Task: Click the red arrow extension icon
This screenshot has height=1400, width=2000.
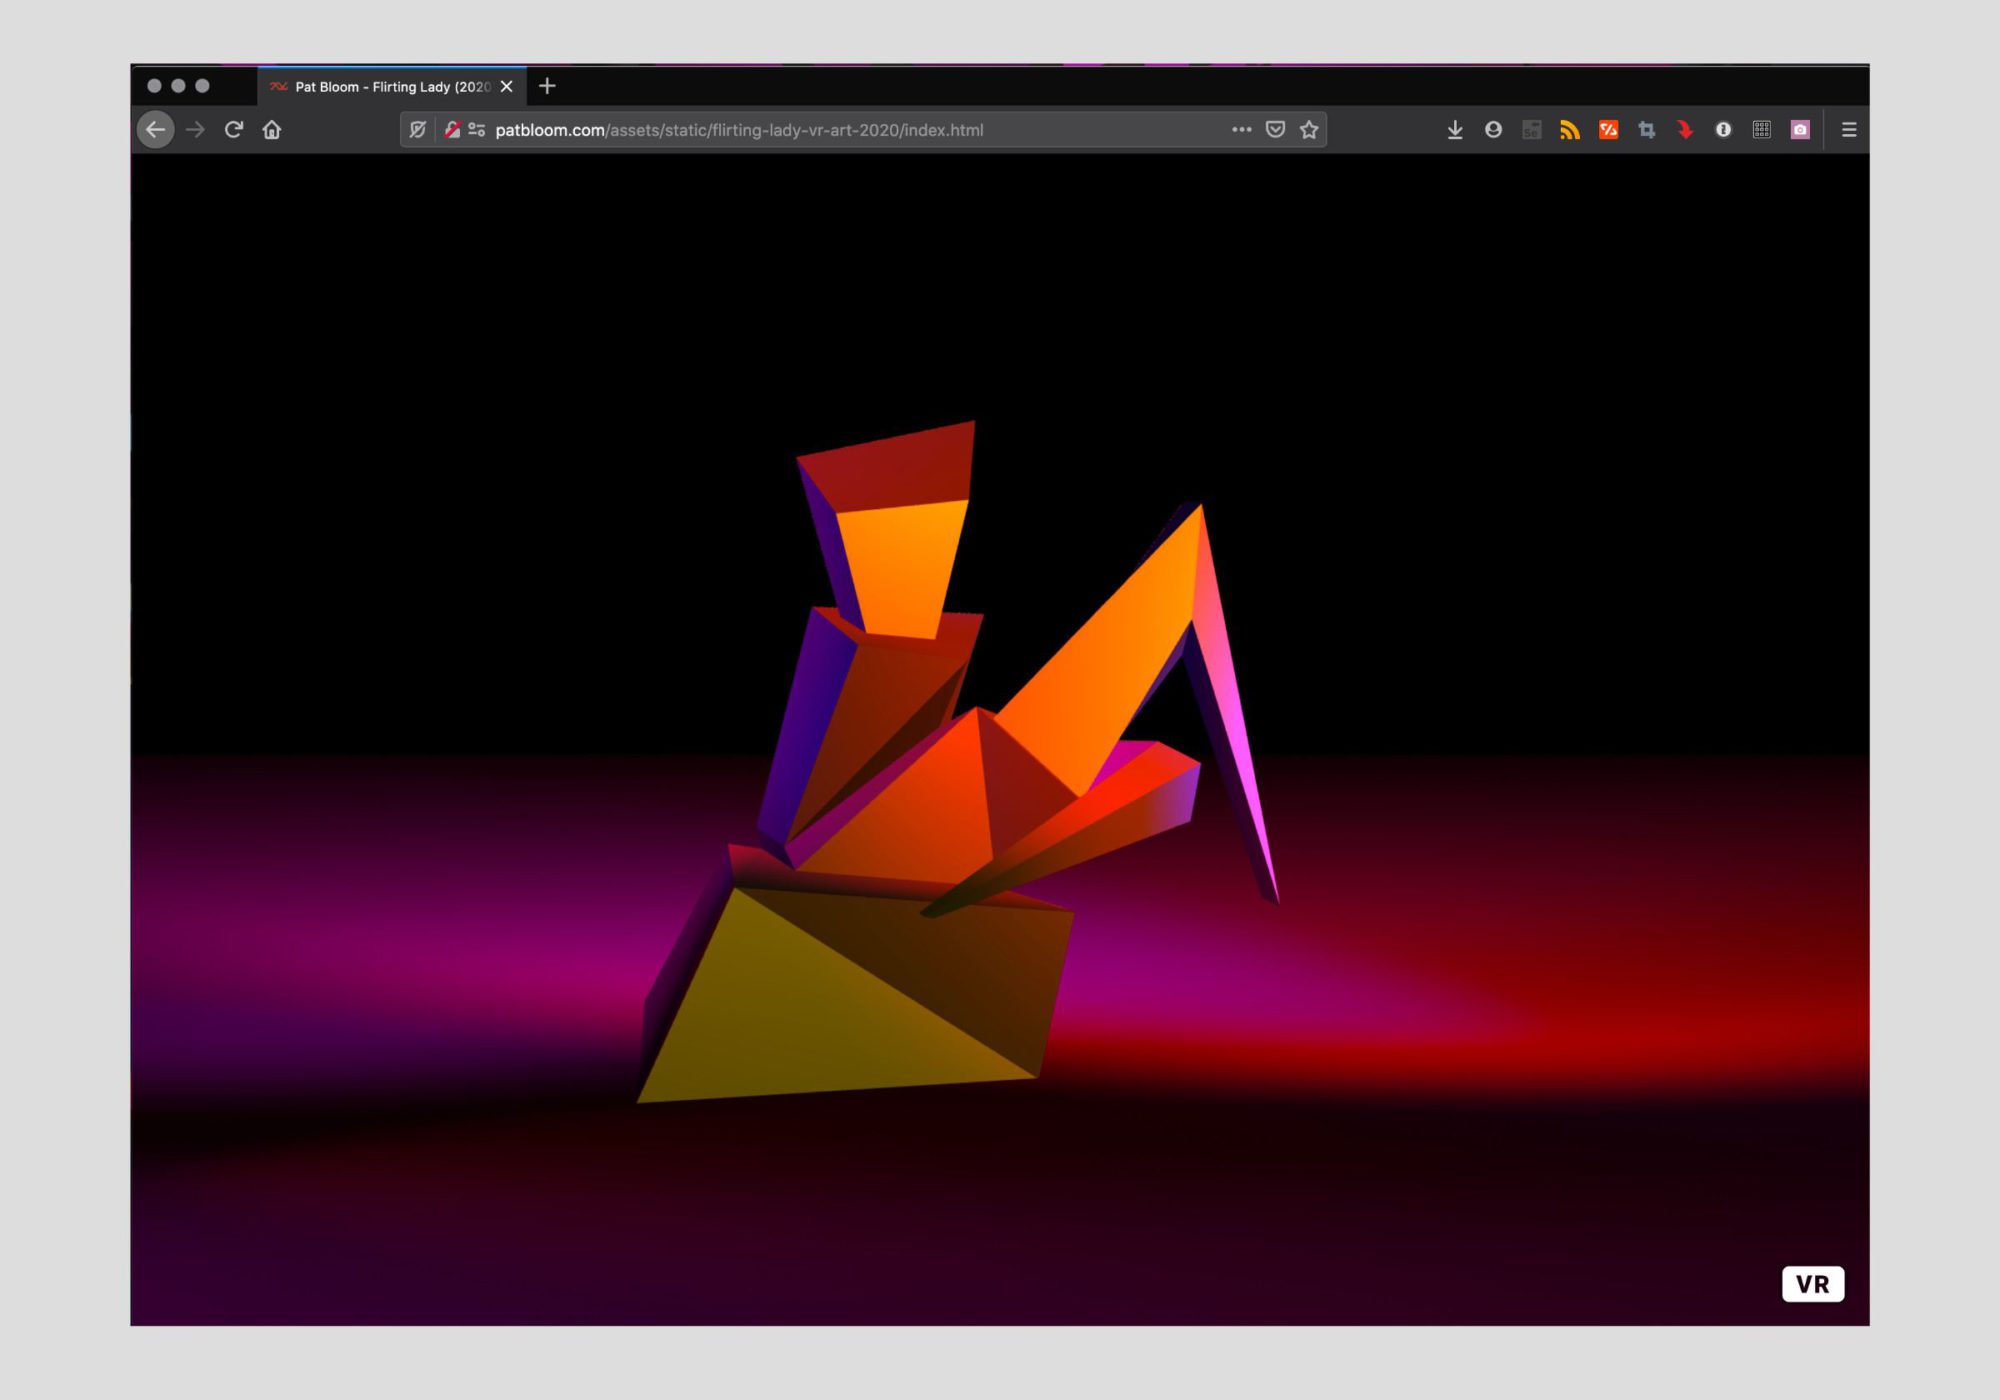Action: pos(1685,130)
